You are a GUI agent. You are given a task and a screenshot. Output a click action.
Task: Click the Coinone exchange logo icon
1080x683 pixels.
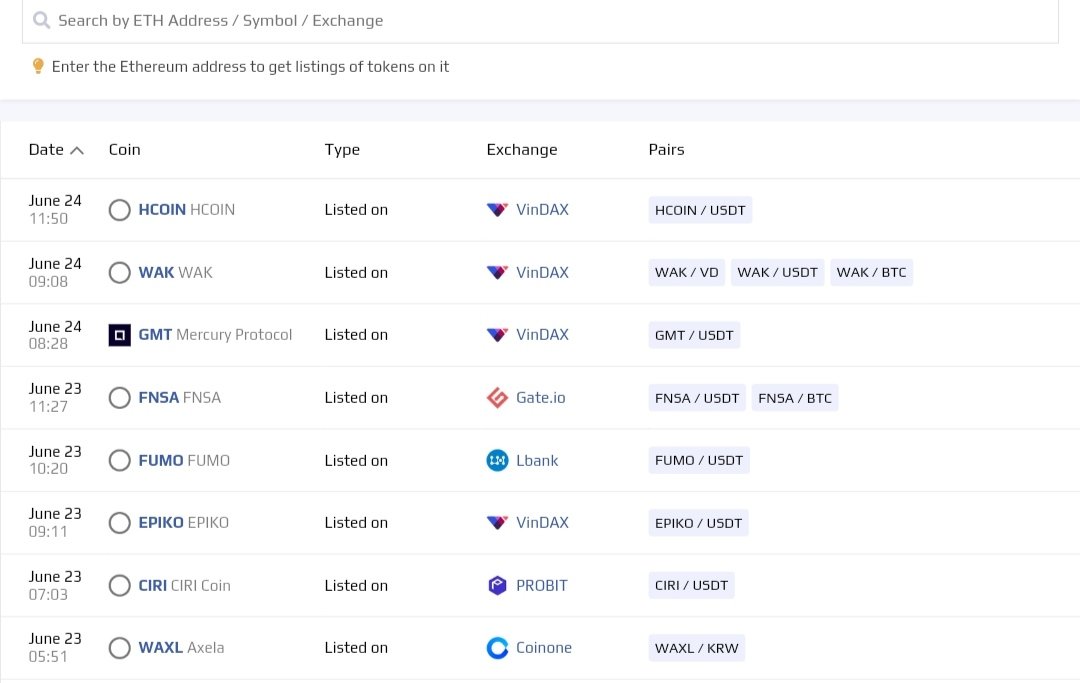coord(497,648)
